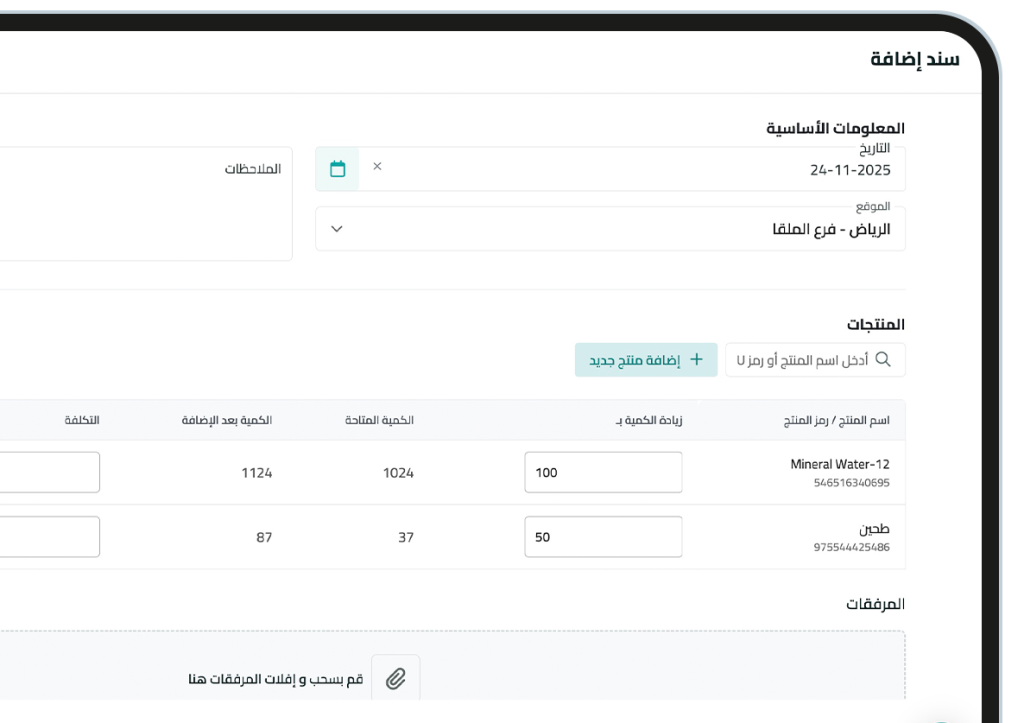This screenshot has height=723, width=1024.
Task: Click the paperclip attachment icon
Action: (395, 677)
